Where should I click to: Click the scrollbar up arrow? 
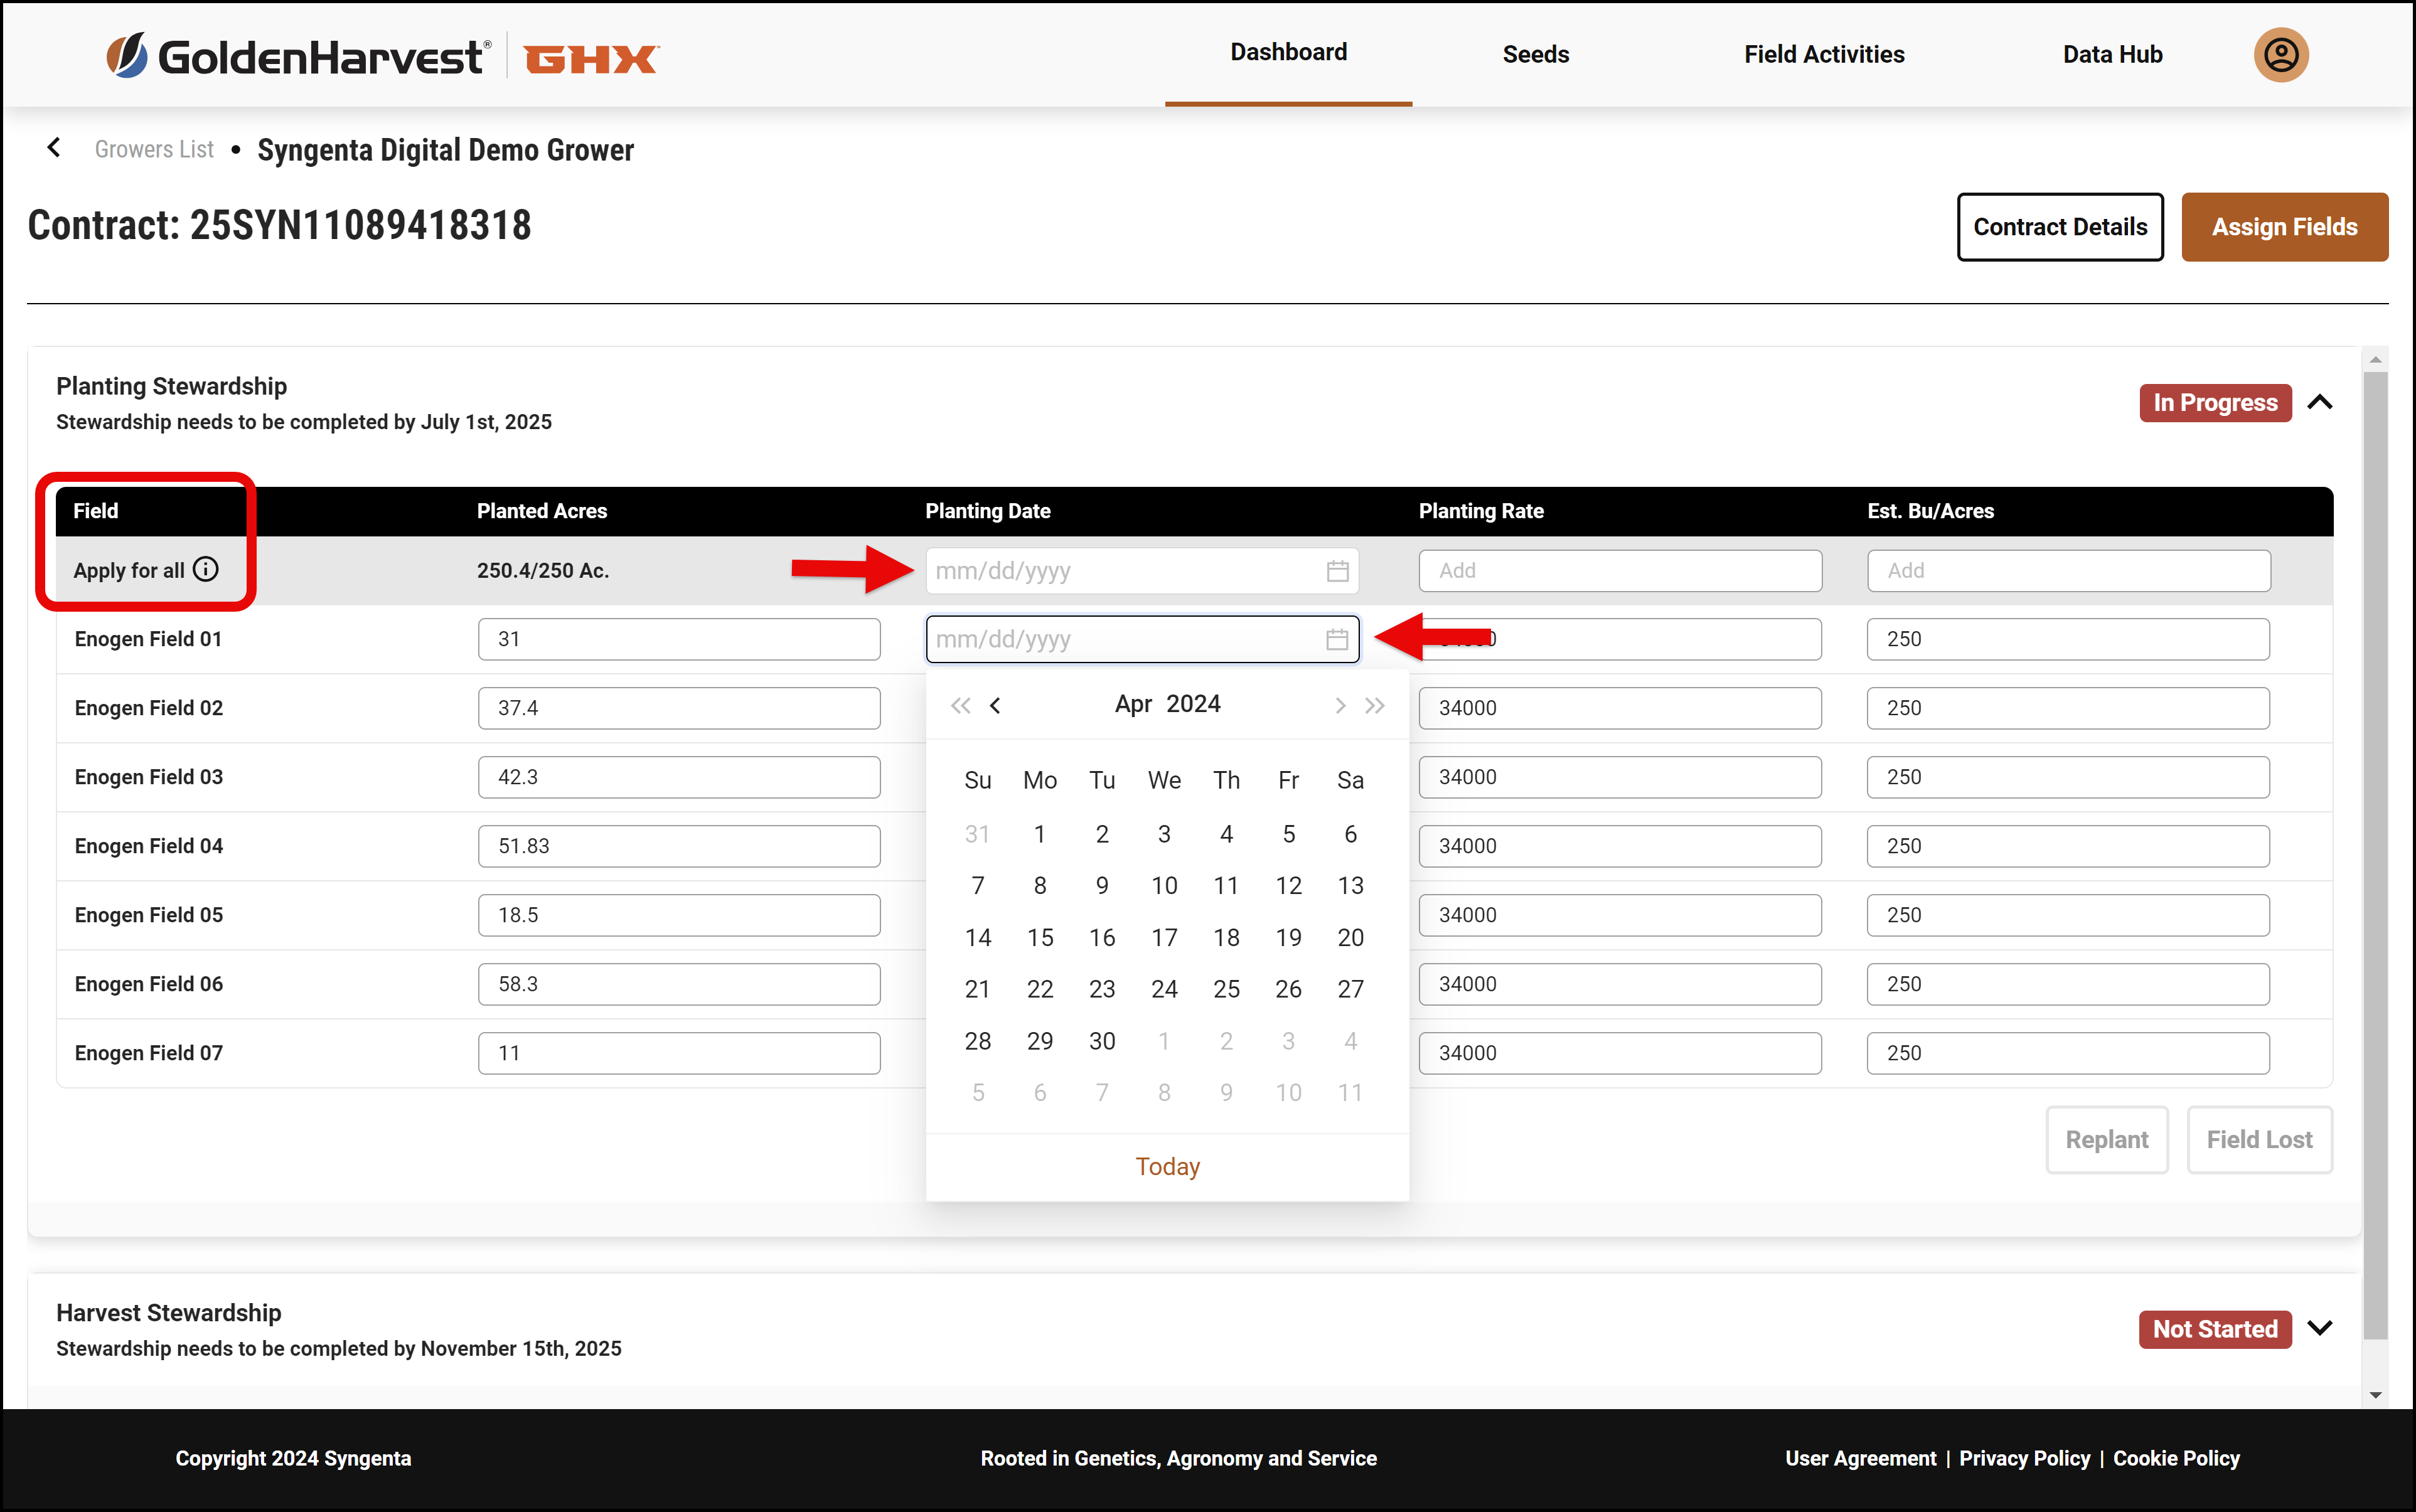[x=2376, y=359]
